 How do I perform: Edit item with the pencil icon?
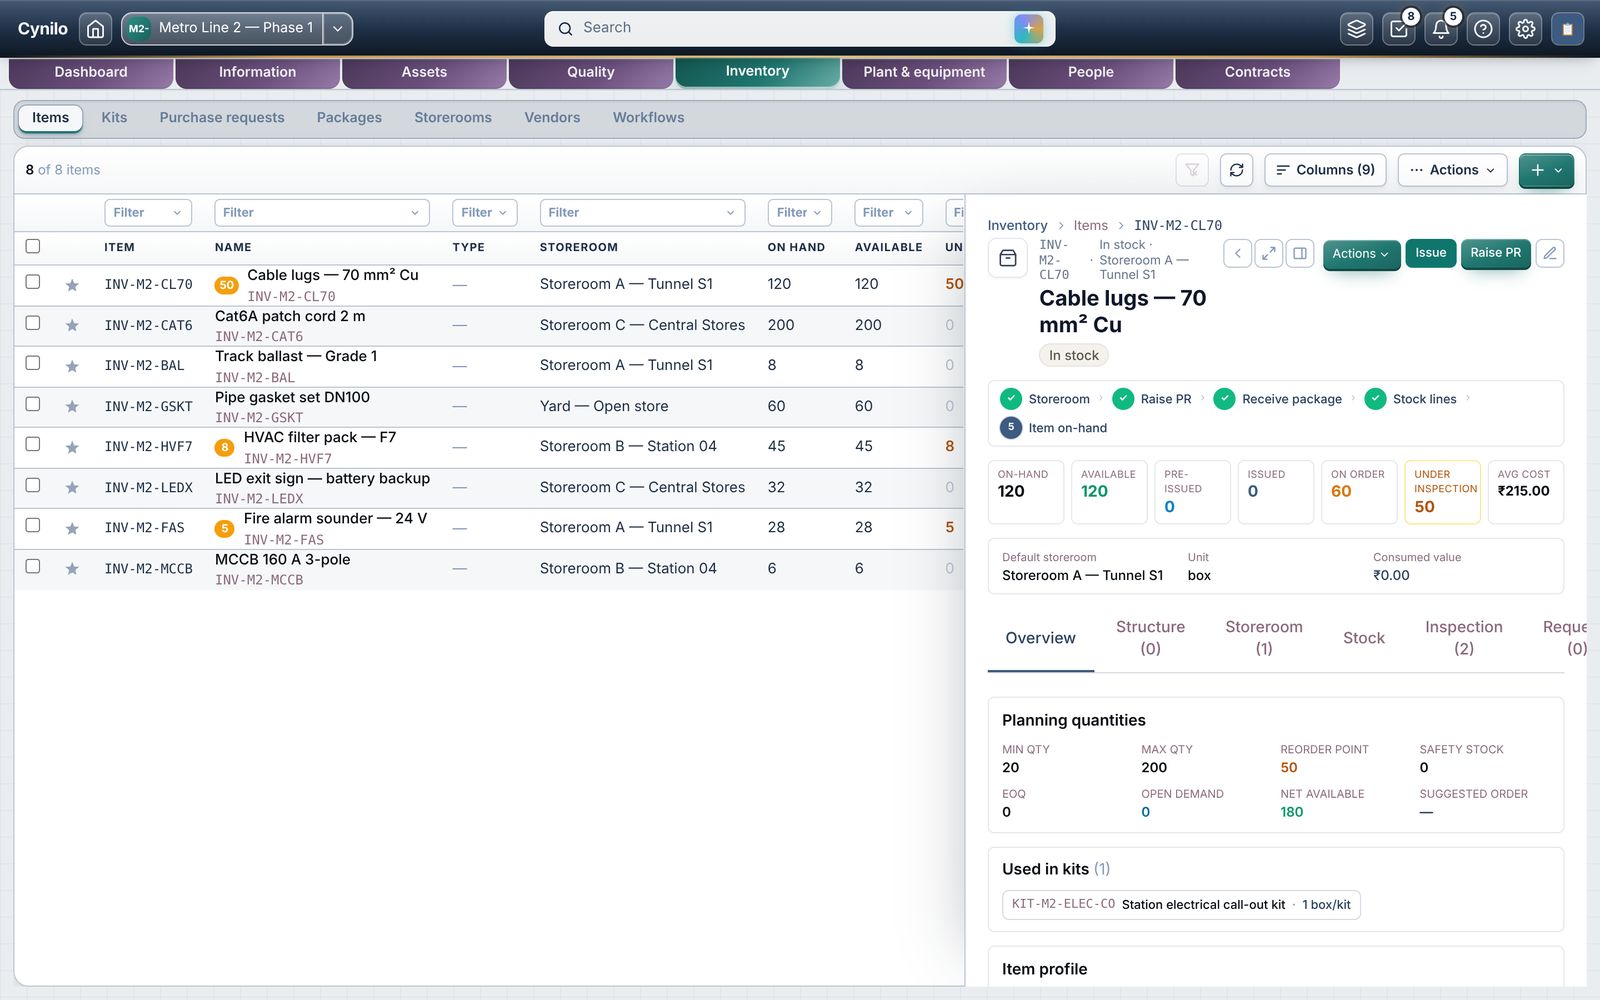(x=1550, y=254)
